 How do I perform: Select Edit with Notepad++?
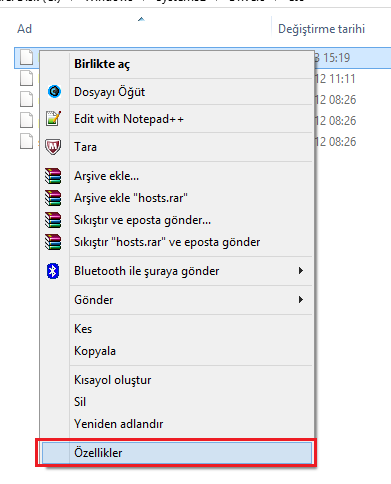click(x=177, y=119)
